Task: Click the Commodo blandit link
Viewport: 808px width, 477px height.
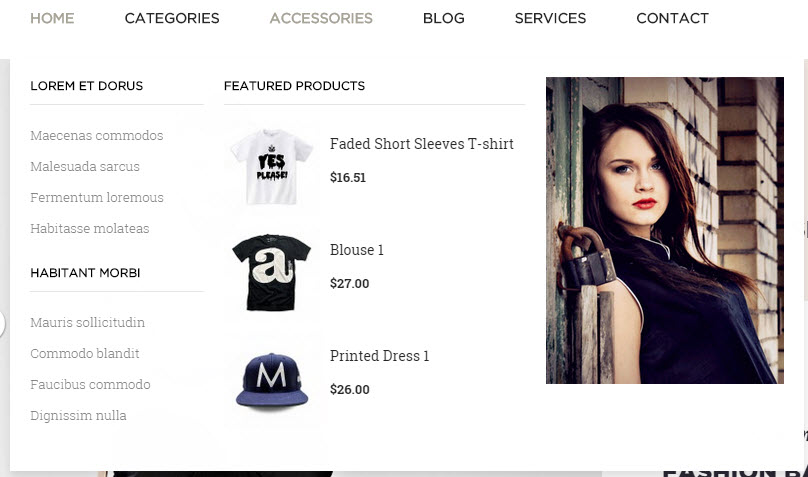Action: click(85, 353)
